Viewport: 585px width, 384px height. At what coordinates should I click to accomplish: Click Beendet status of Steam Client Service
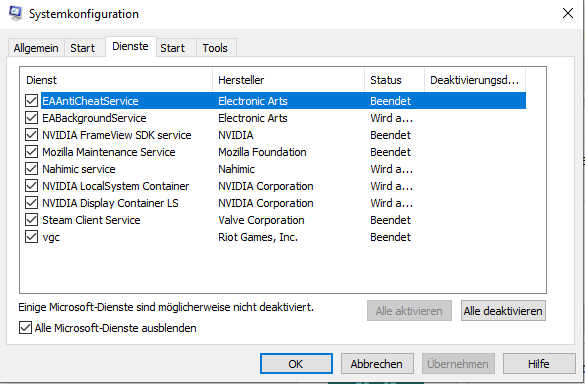click(390, 220)
